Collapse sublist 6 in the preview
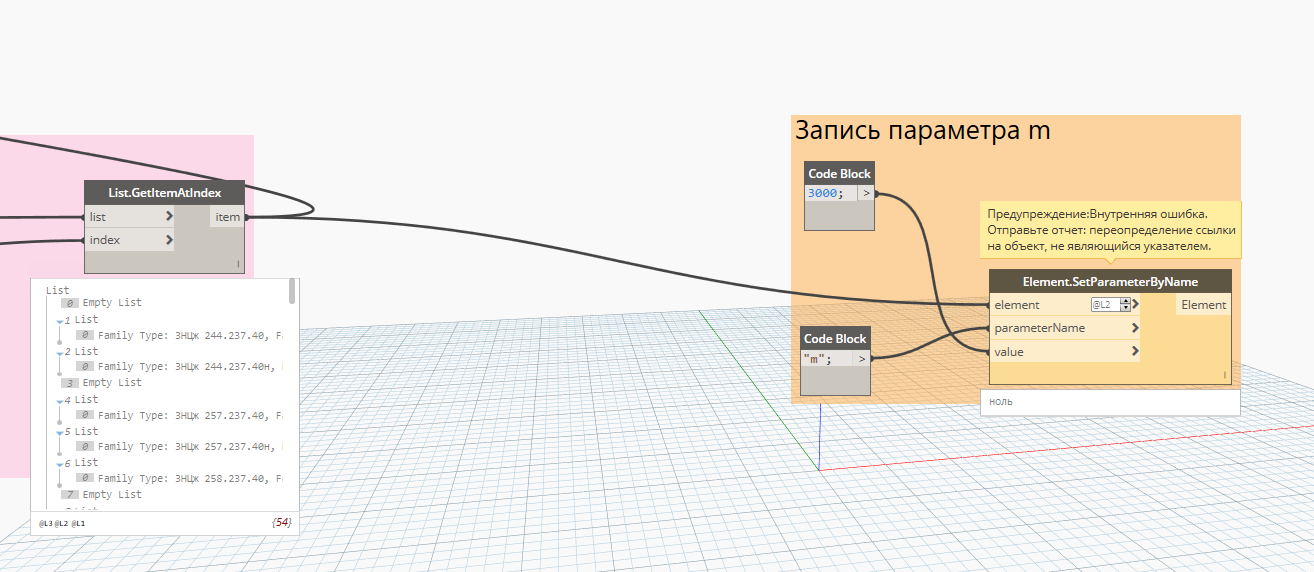 (60, 464)
